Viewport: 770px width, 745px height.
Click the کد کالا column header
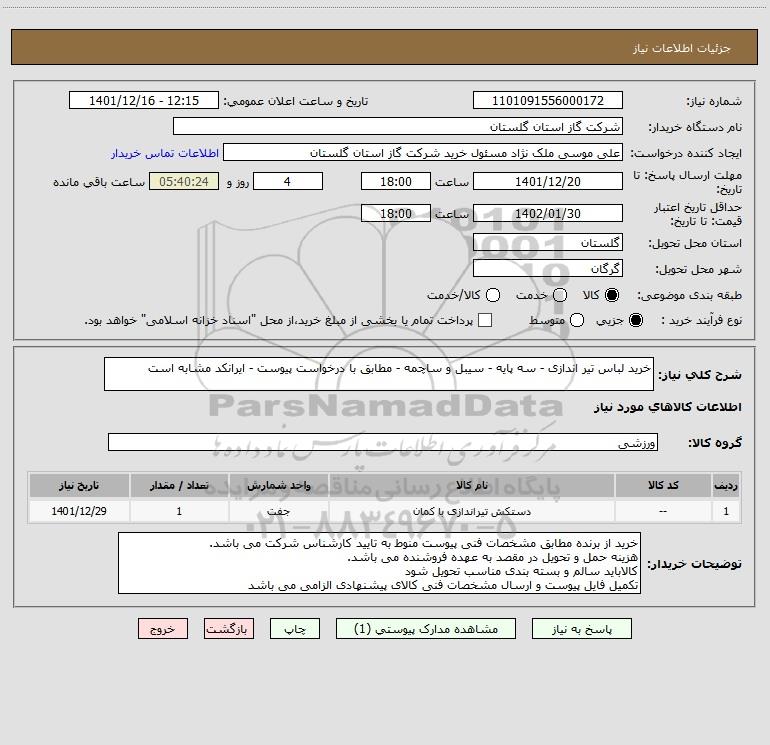[663, 485]
